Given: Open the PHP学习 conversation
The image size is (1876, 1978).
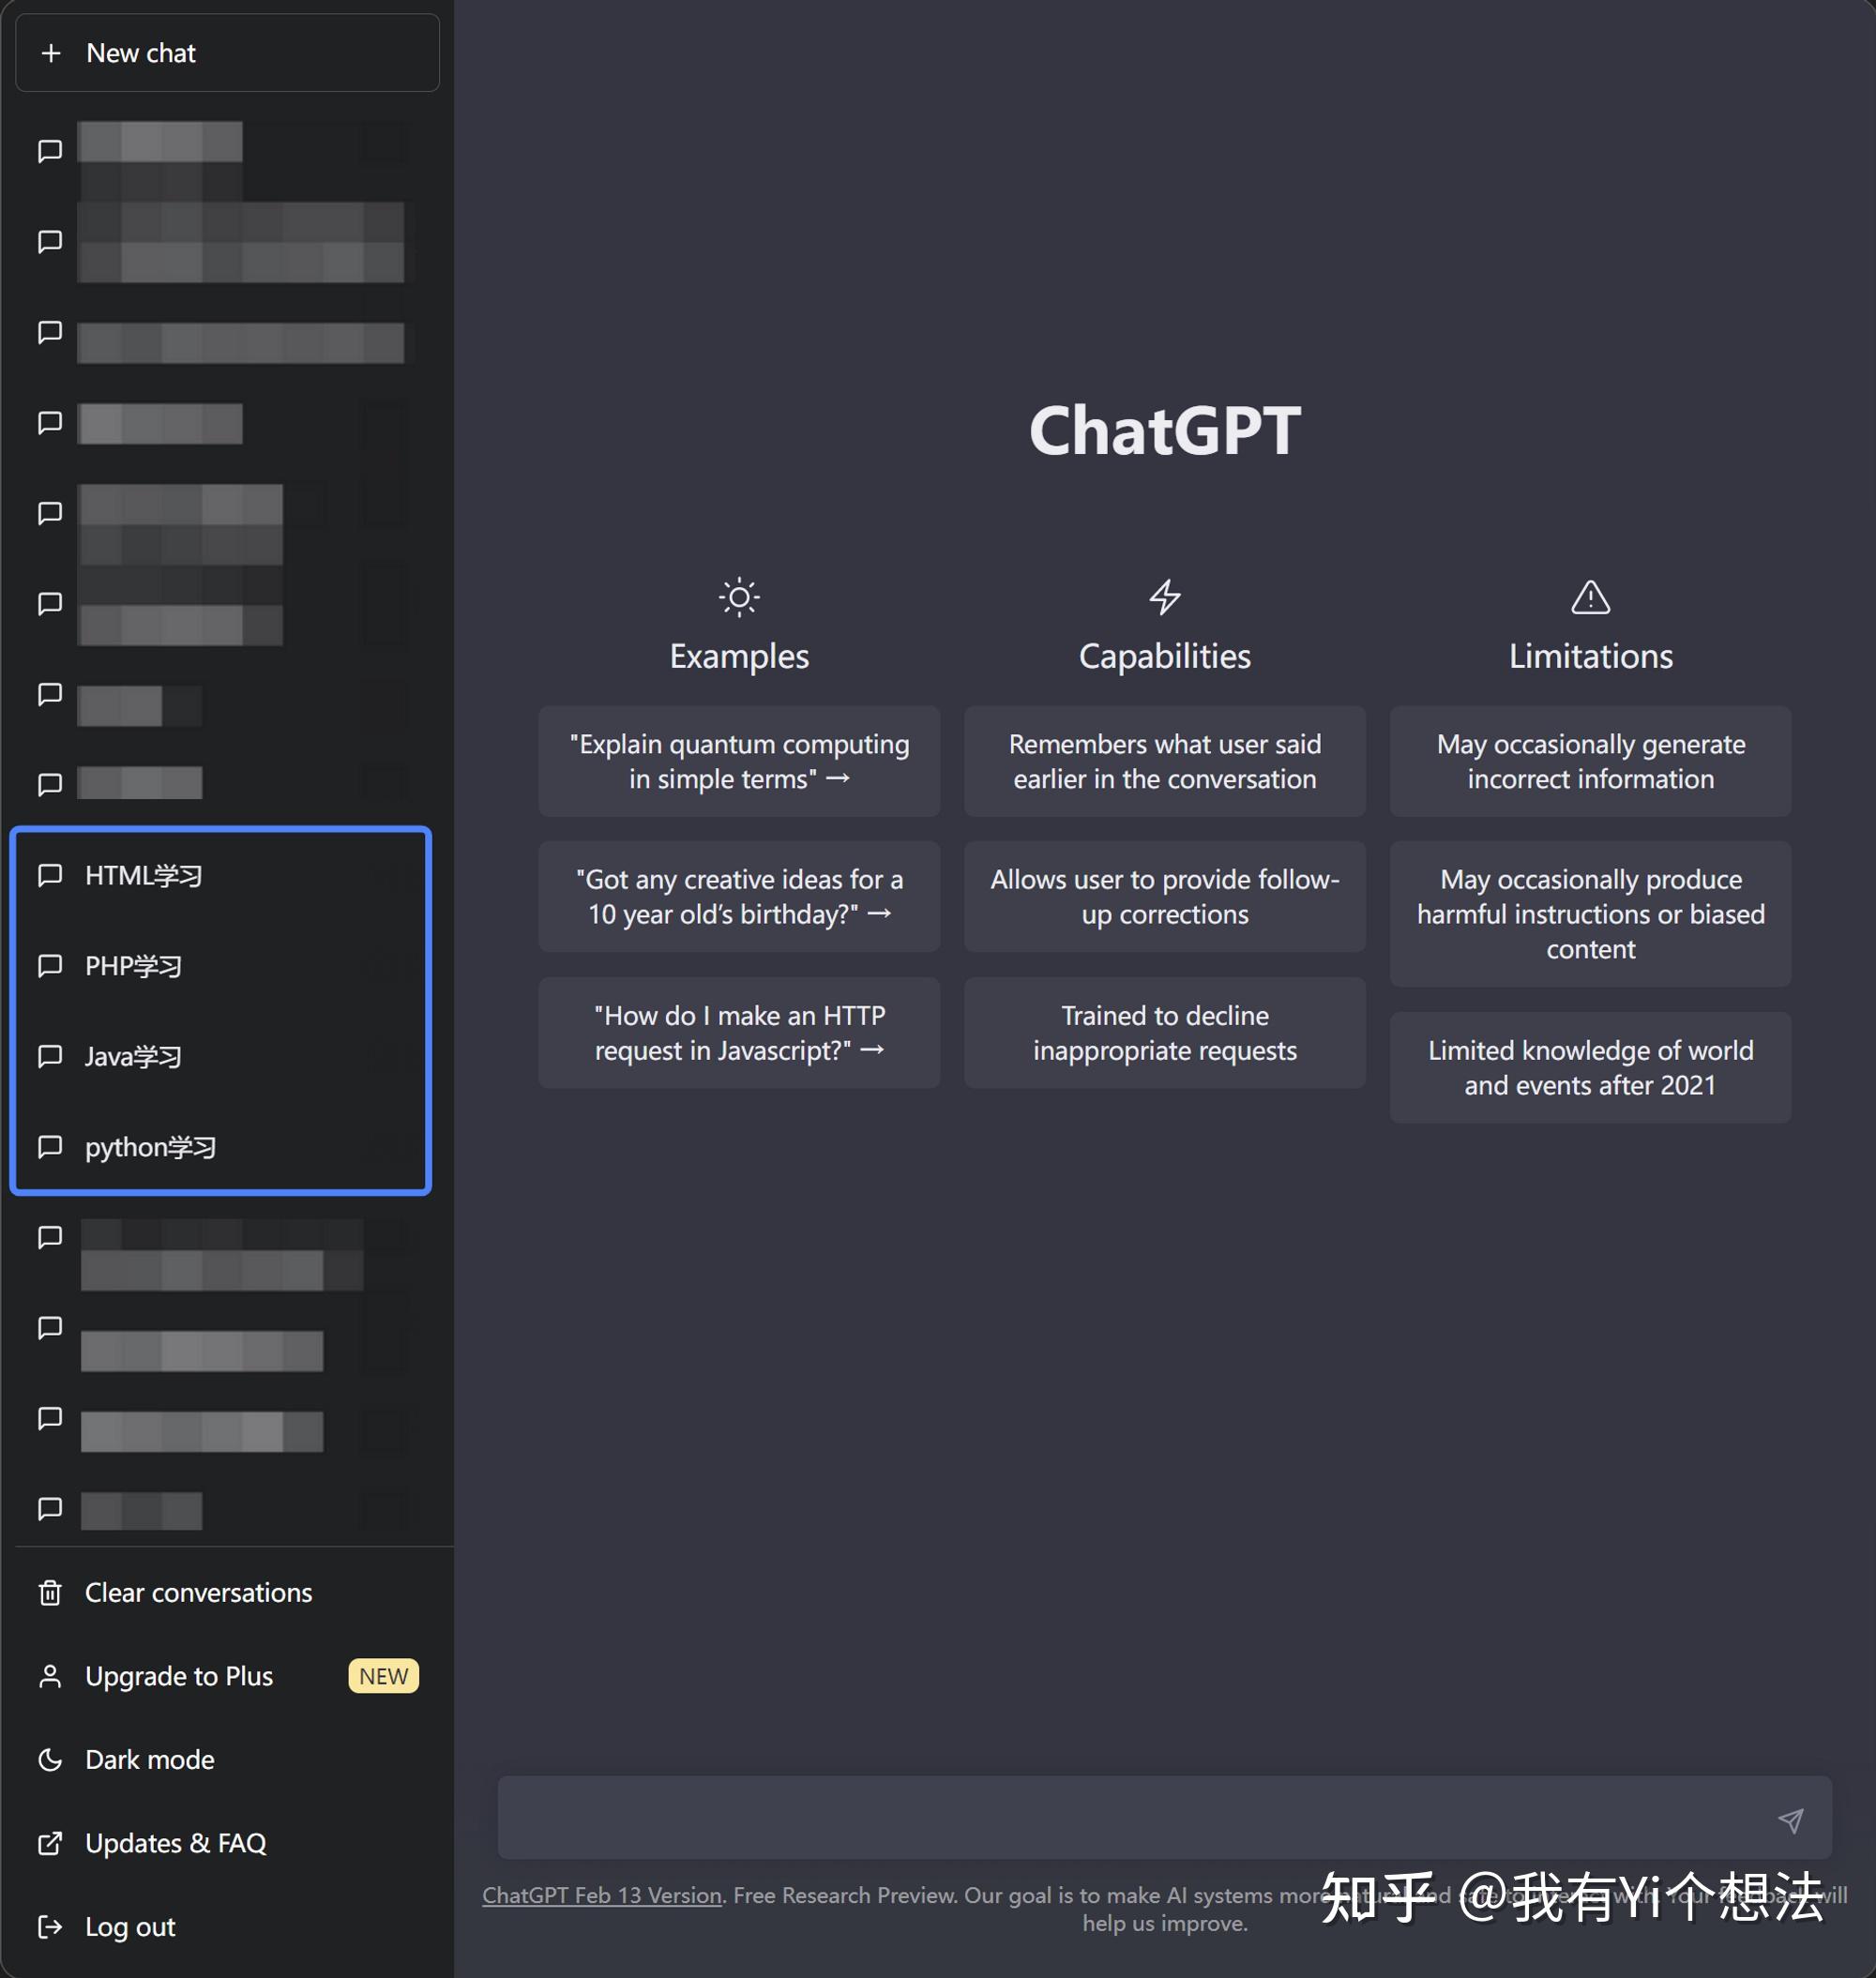Looking at the screenshot, I should (134, 966).
